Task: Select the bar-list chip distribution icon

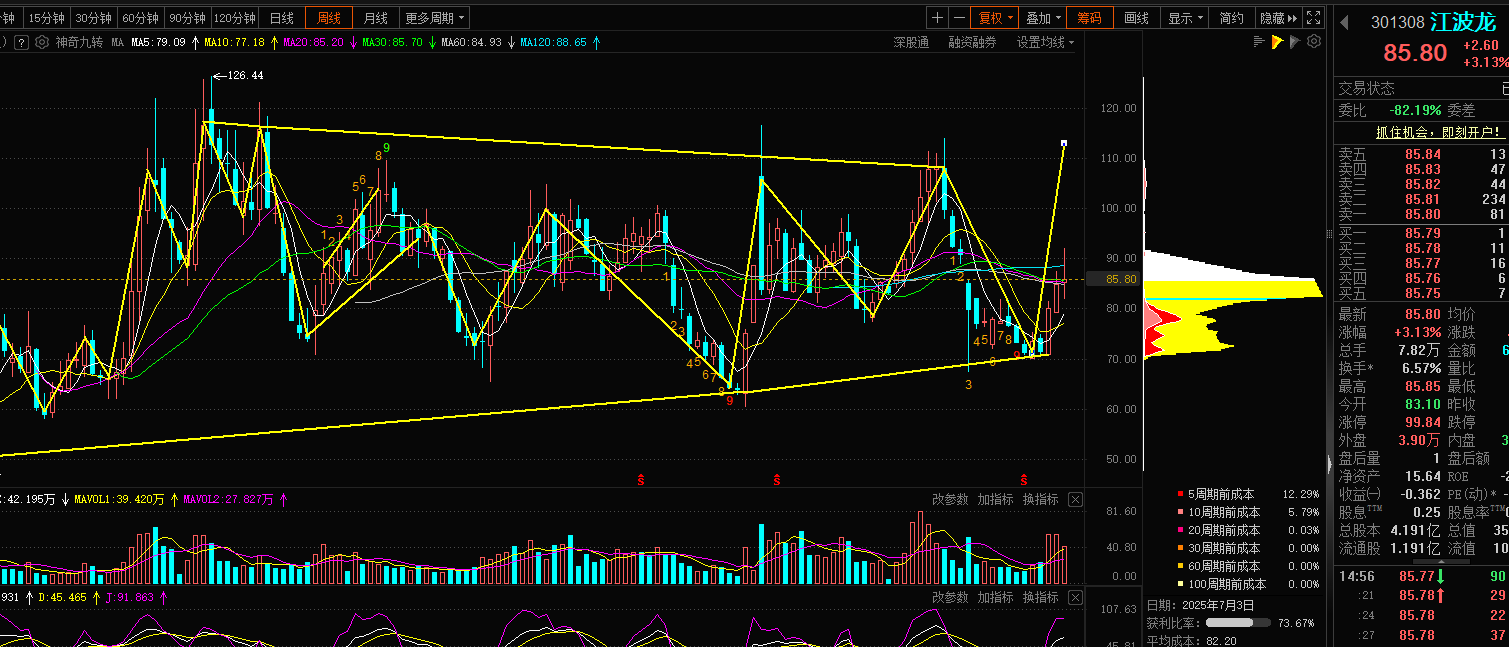Action: point(1259,42)
